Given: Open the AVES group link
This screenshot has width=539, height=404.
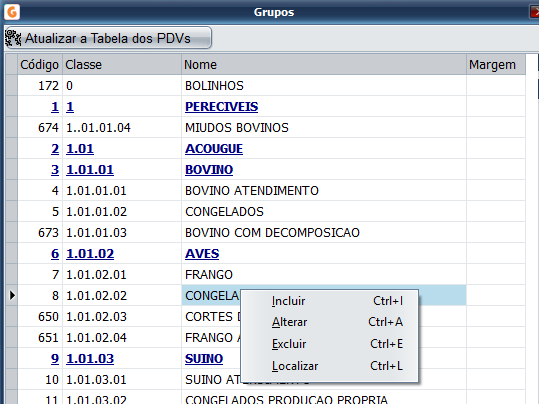Looking at the screenshot, I should click(202, 253).
